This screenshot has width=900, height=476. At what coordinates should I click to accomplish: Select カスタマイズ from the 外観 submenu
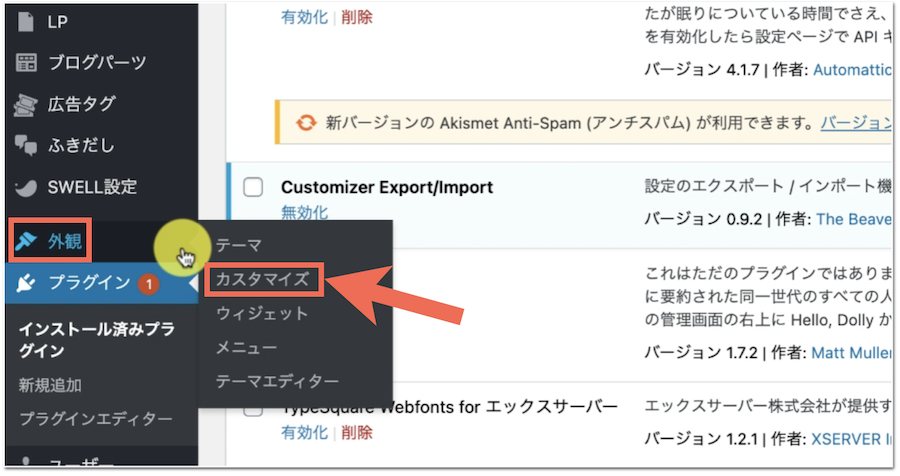(262, 279)
